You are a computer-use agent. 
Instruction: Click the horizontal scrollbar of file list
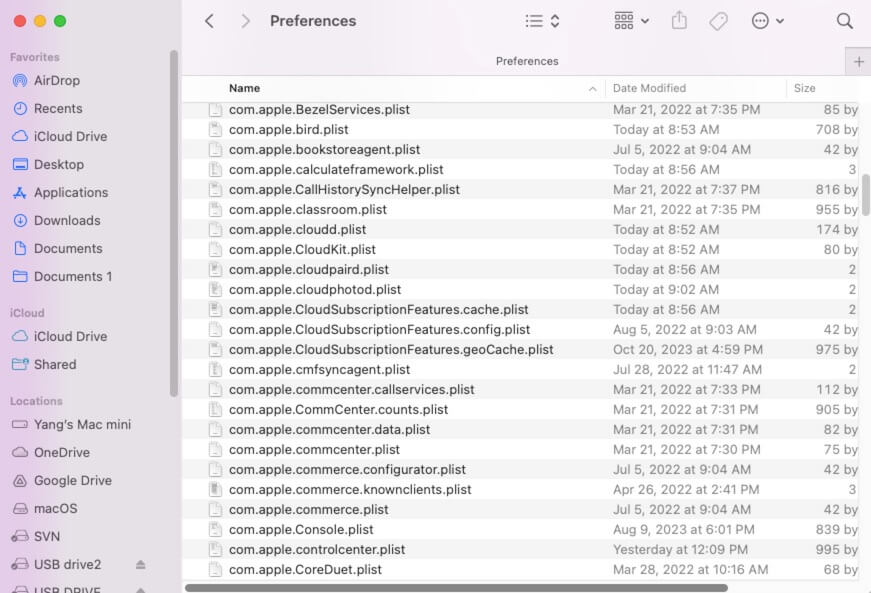click(456, 587)
